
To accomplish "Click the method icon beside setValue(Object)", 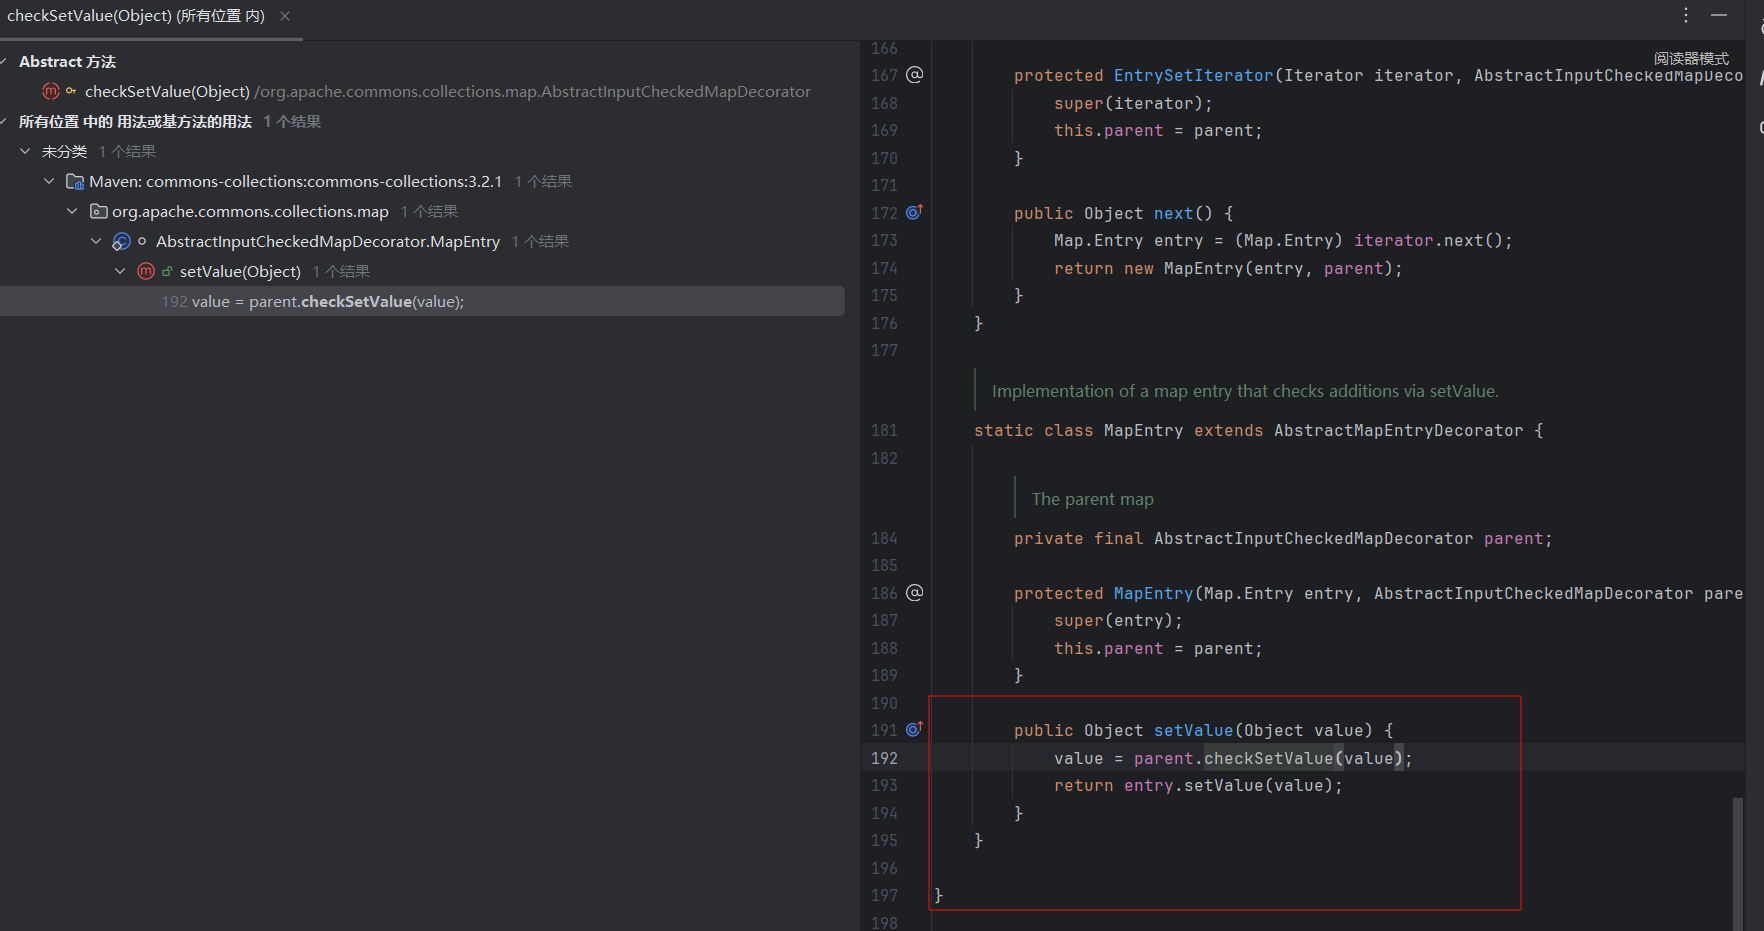I will 146,272.
